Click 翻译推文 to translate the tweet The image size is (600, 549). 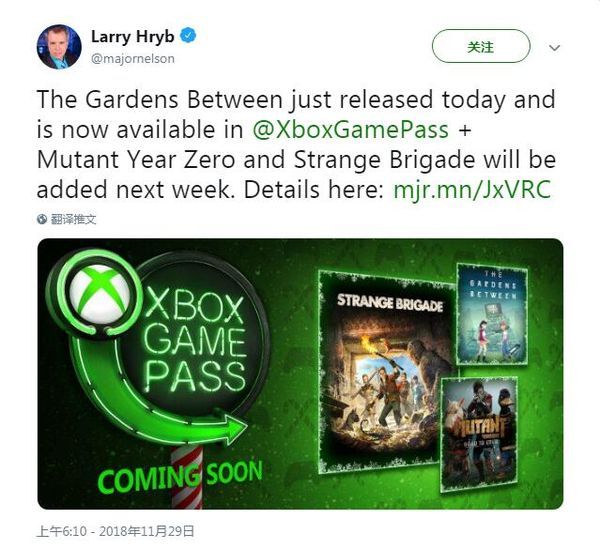[x=73, y=219]
